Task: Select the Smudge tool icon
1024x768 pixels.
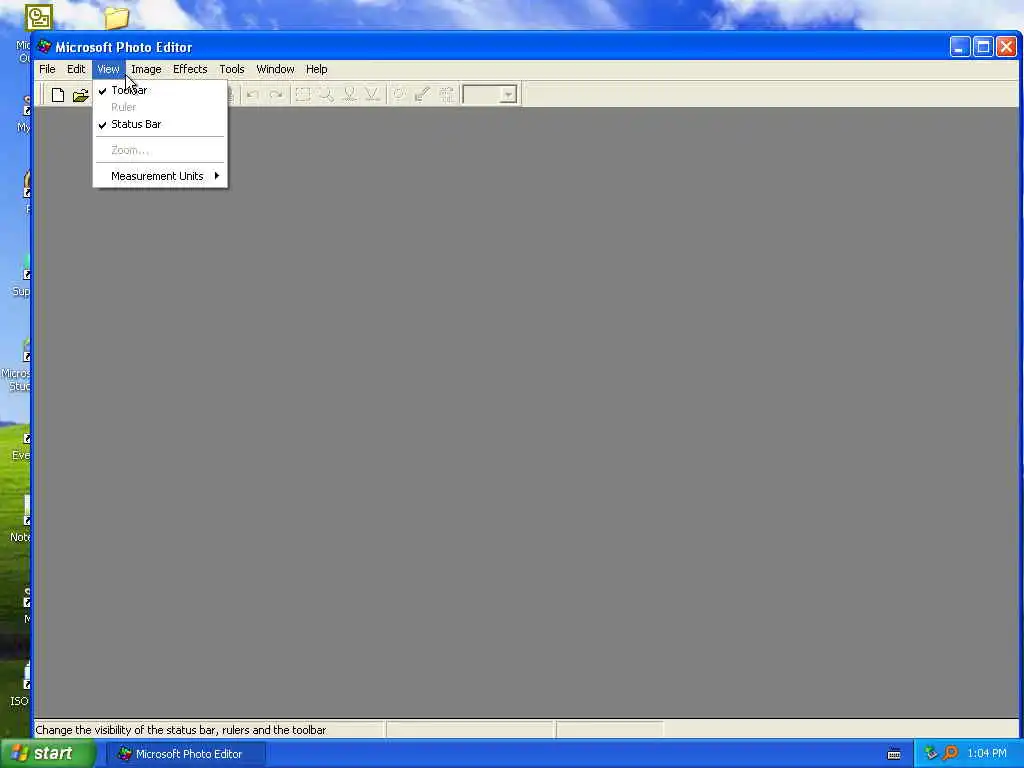Action: tap(349, 95)
